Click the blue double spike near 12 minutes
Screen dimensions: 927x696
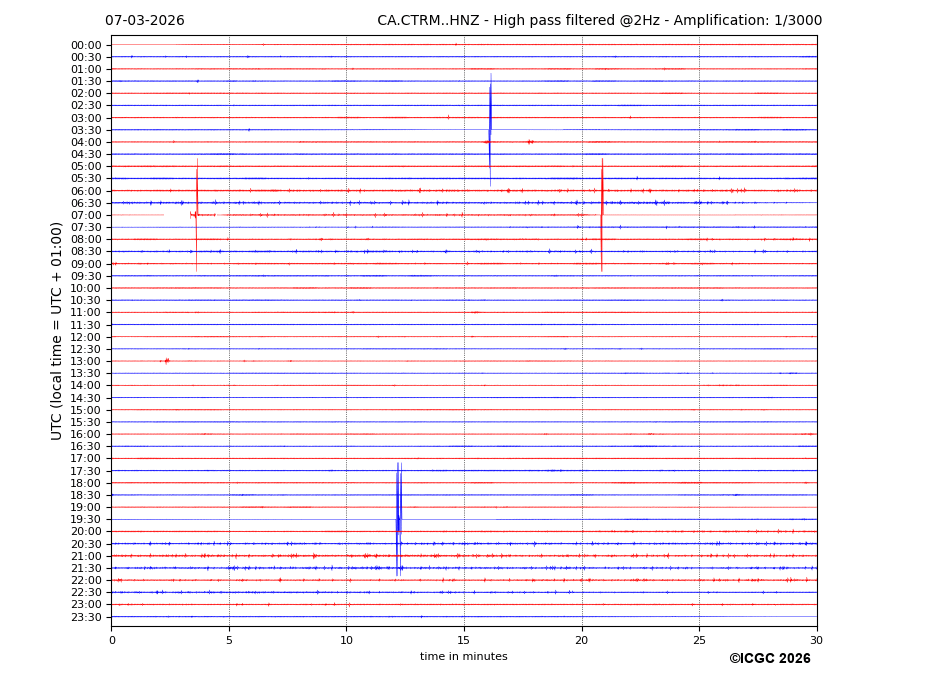(398, 518)
